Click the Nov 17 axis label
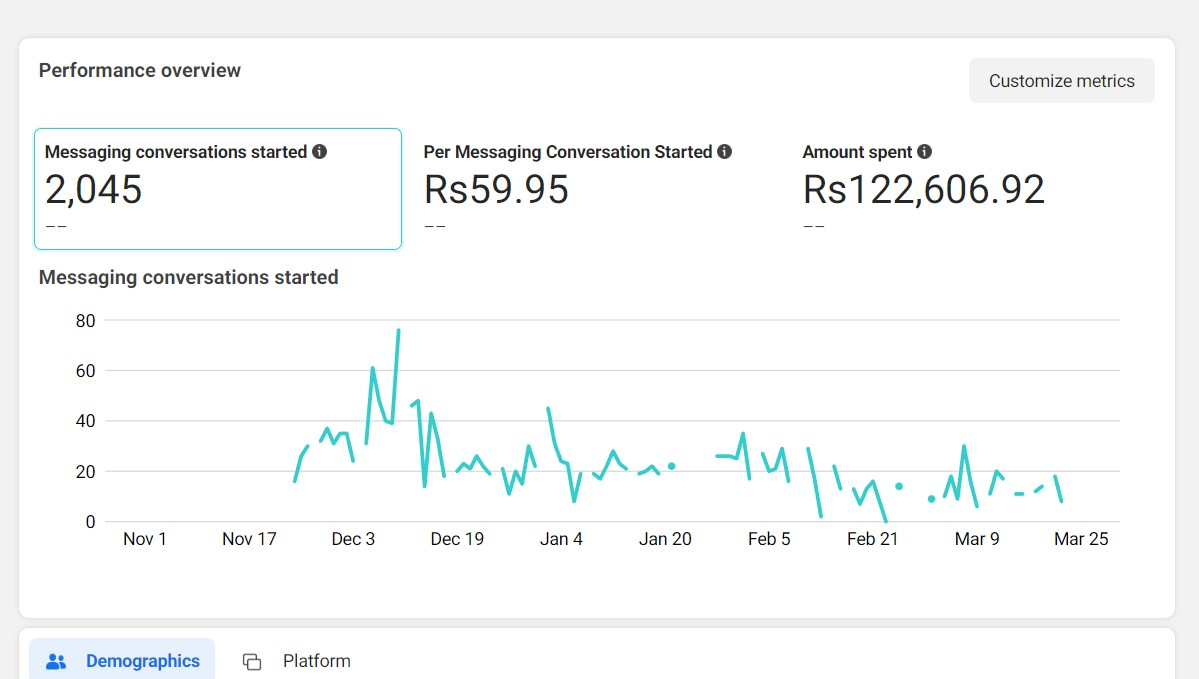1199x679 pixels. click(249, 539)
